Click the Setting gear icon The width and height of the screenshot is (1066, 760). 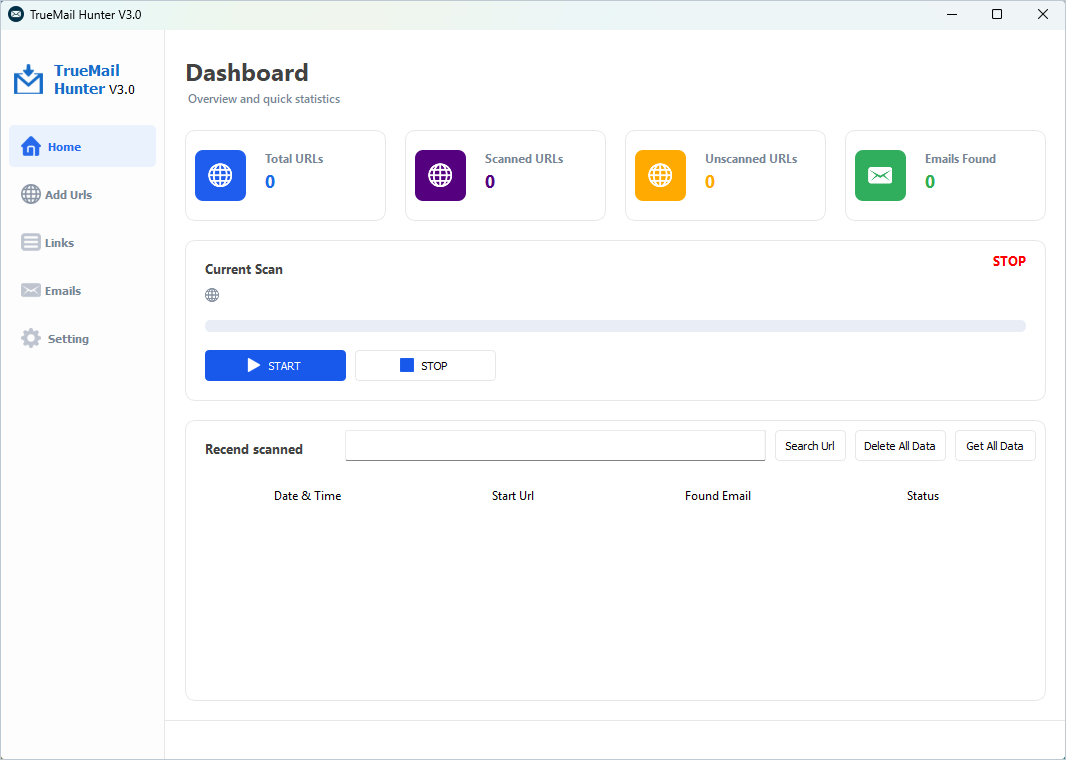click(x=31, y=339)
